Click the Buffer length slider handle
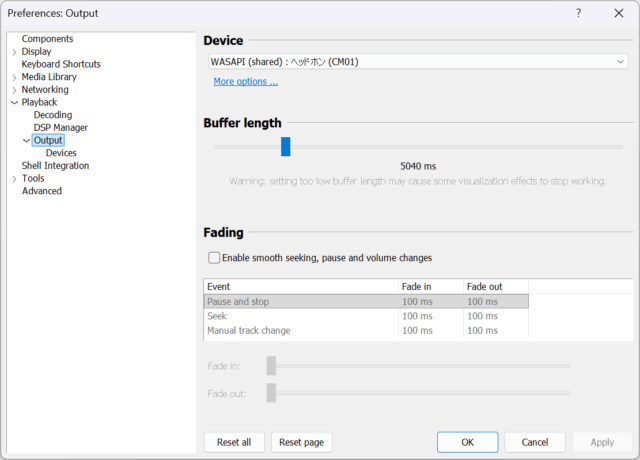640x460 pixels. coord(285,147)
